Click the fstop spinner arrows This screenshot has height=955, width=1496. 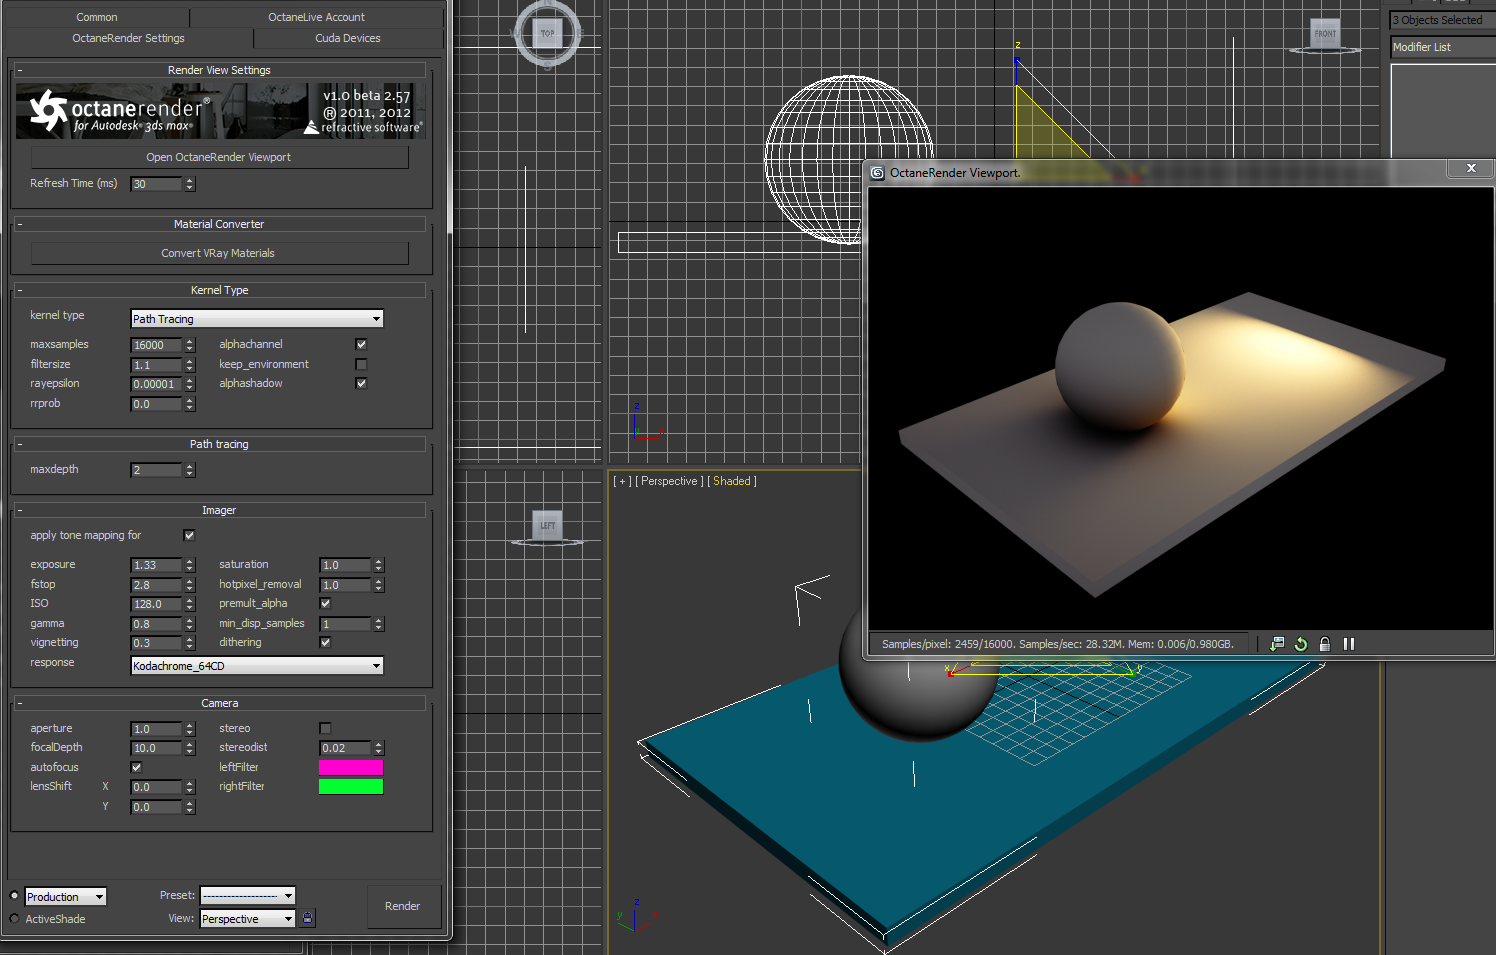point(189,585)
